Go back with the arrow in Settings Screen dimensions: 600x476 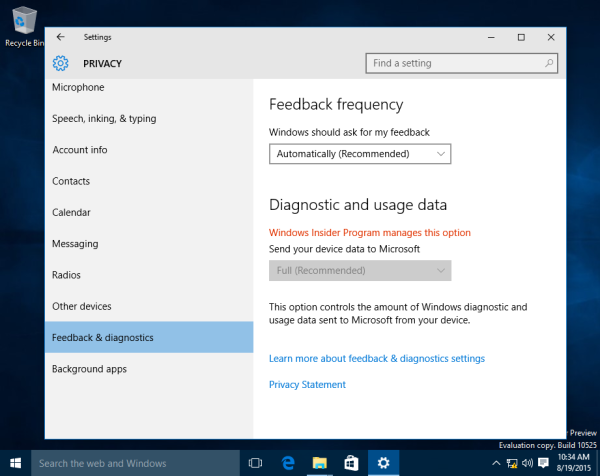(60, 37)
